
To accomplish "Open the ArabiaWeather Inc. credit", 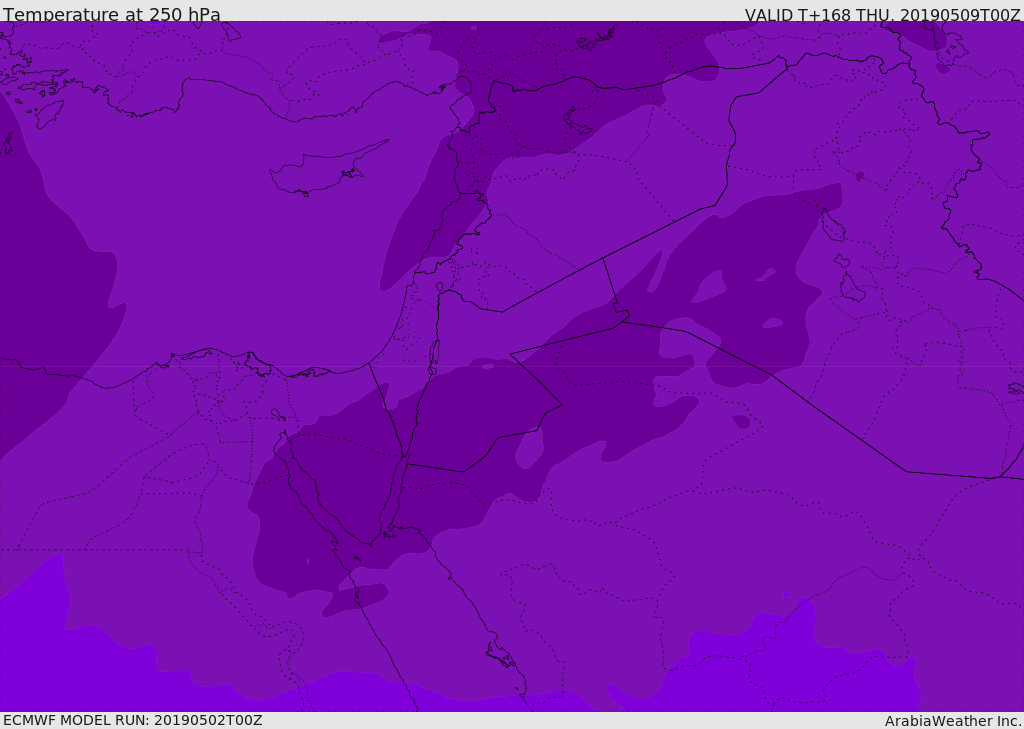I will [953, 720].
